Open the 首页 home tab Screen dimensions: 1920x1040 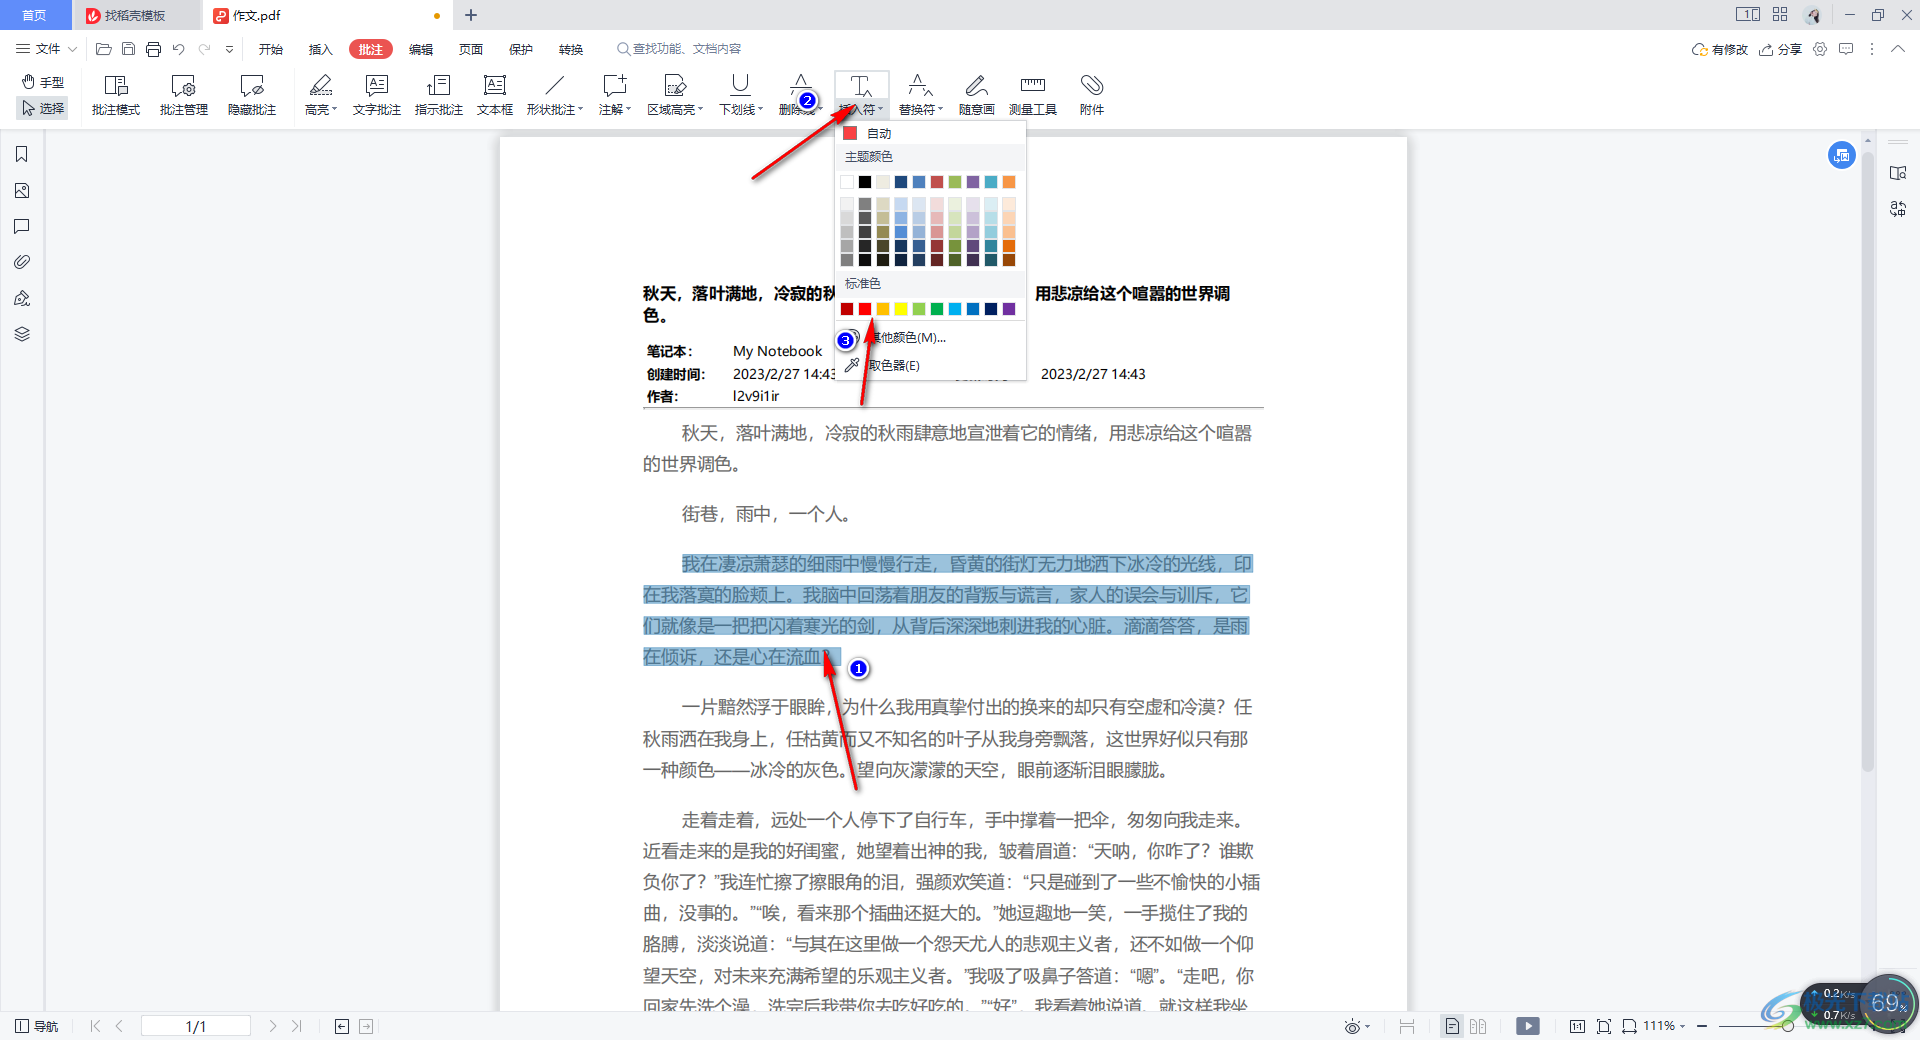(x=35, y=15)
